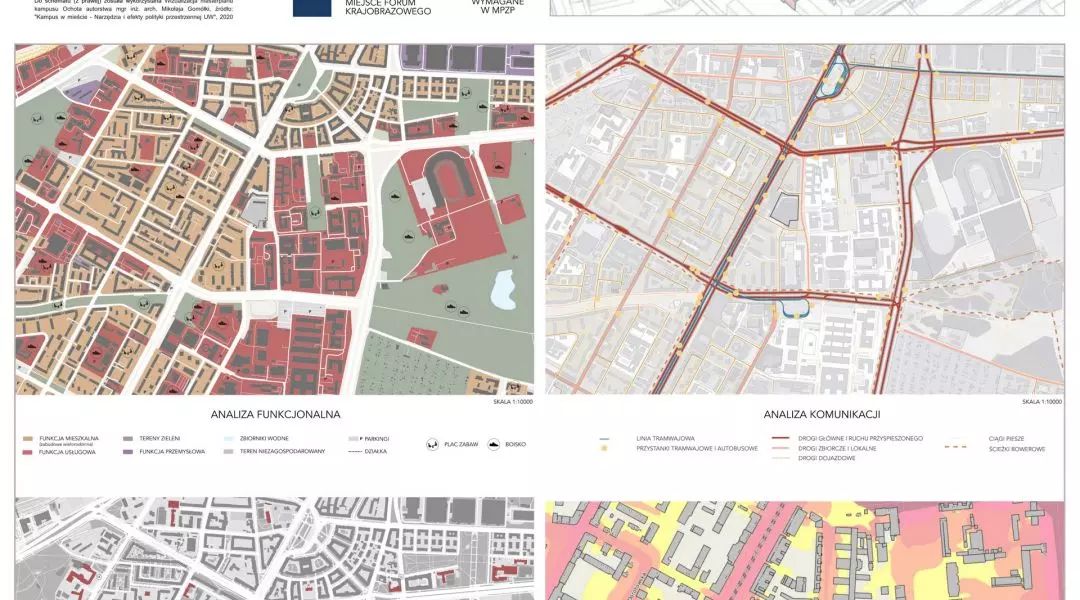Click the "PRZYSTANKI TRAMWAJOWE I AUTOBUSOWE" label
The height and width of the screenshot is (600, 1080).
point(697,448)
